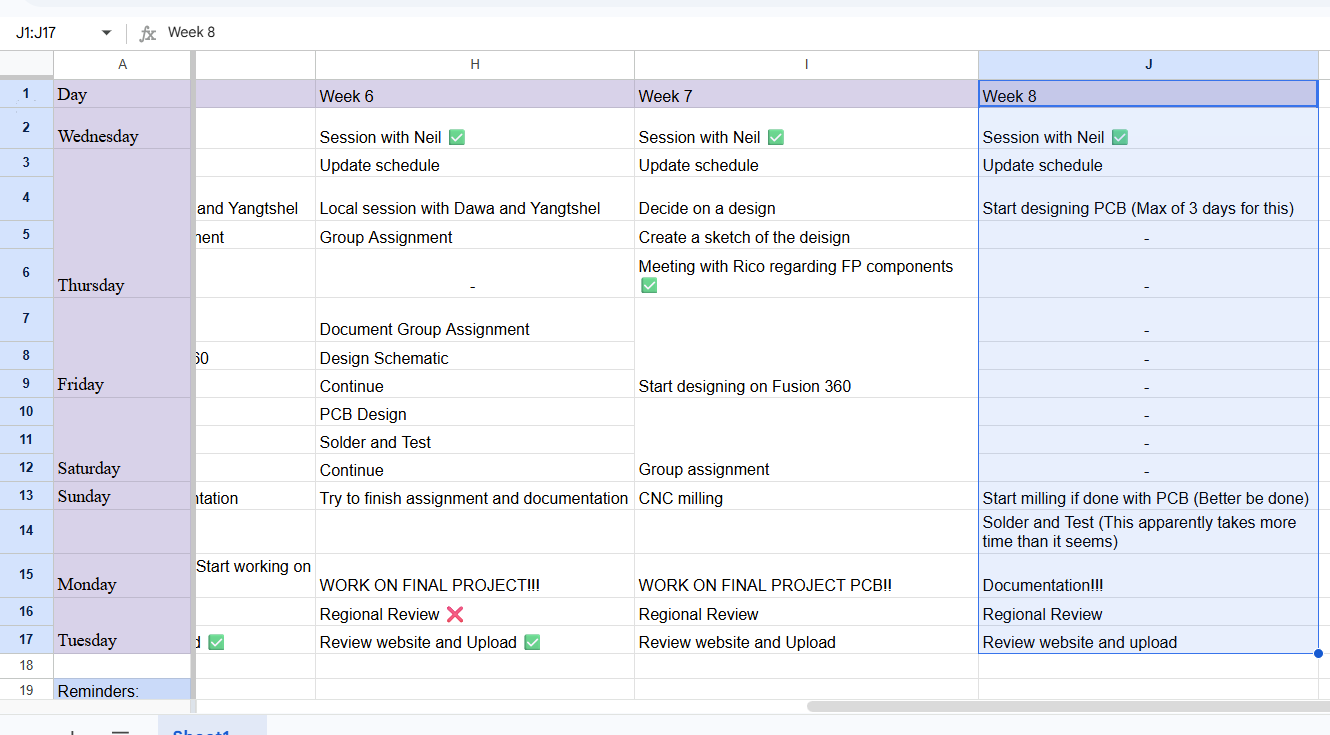Click the blue fill handle on the selection corner
Screen dimensions: 1330x735
pos(1318,653)
